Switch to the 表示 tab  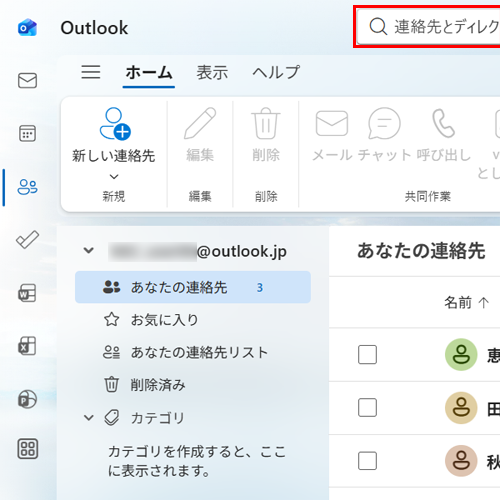click(x=212, y=72)
